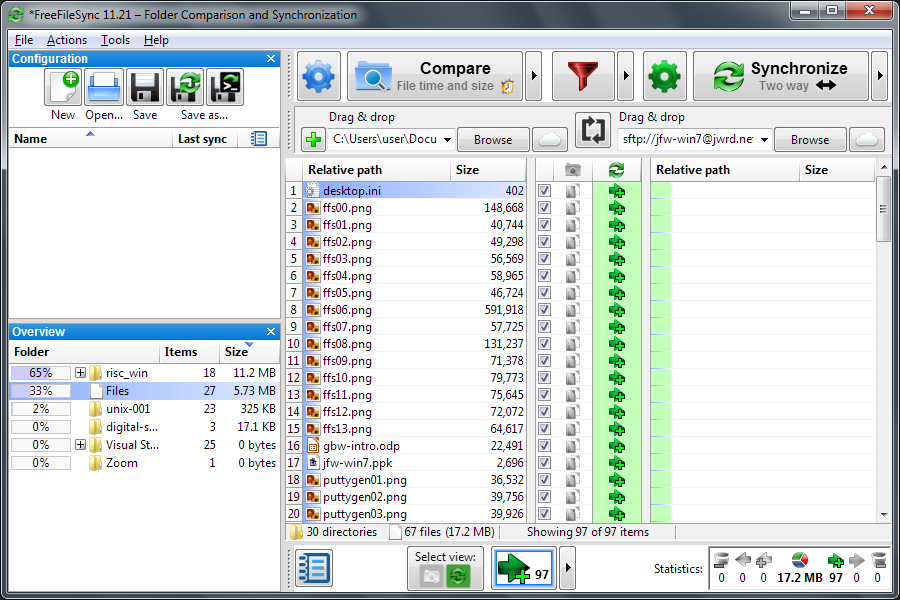
Task: Browse for the left folder
Action: click(x=493, y=140)
